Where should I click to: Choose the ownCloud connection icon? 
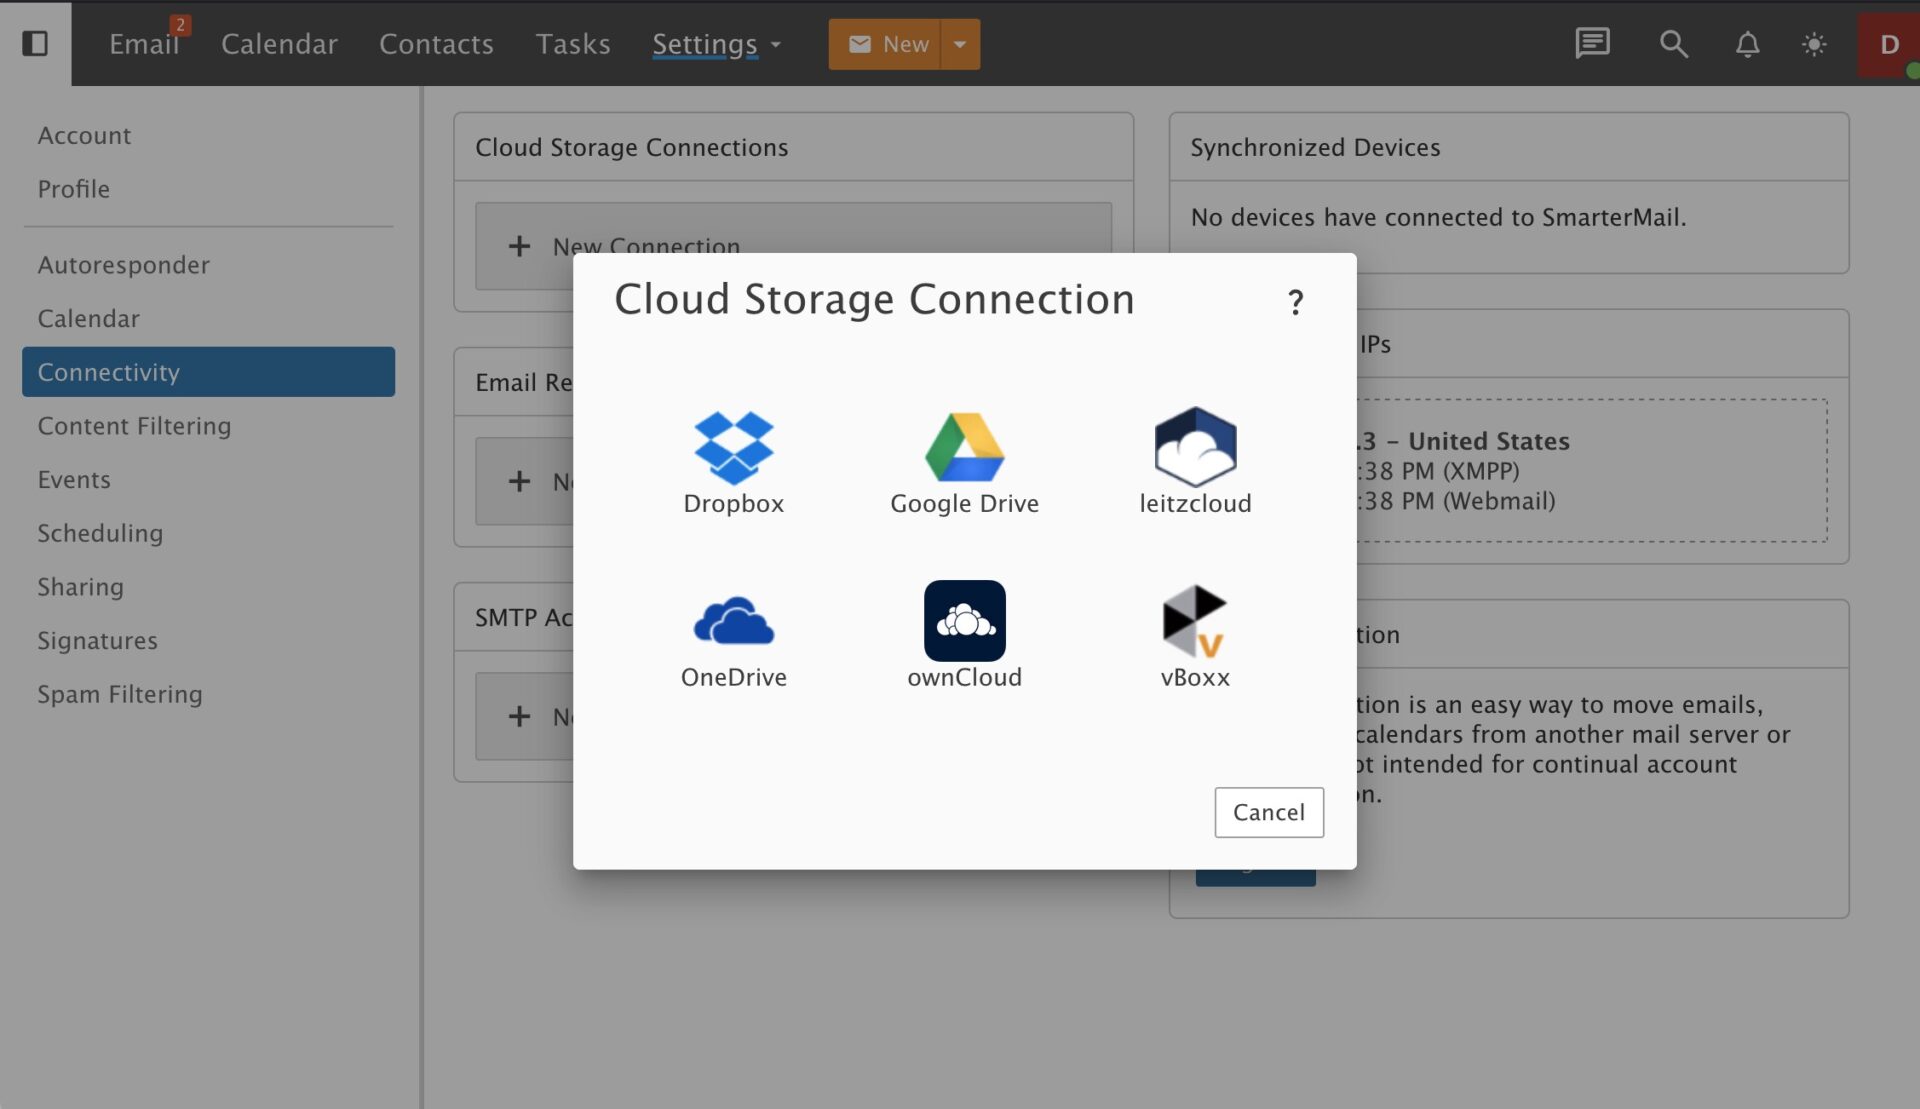964,621
